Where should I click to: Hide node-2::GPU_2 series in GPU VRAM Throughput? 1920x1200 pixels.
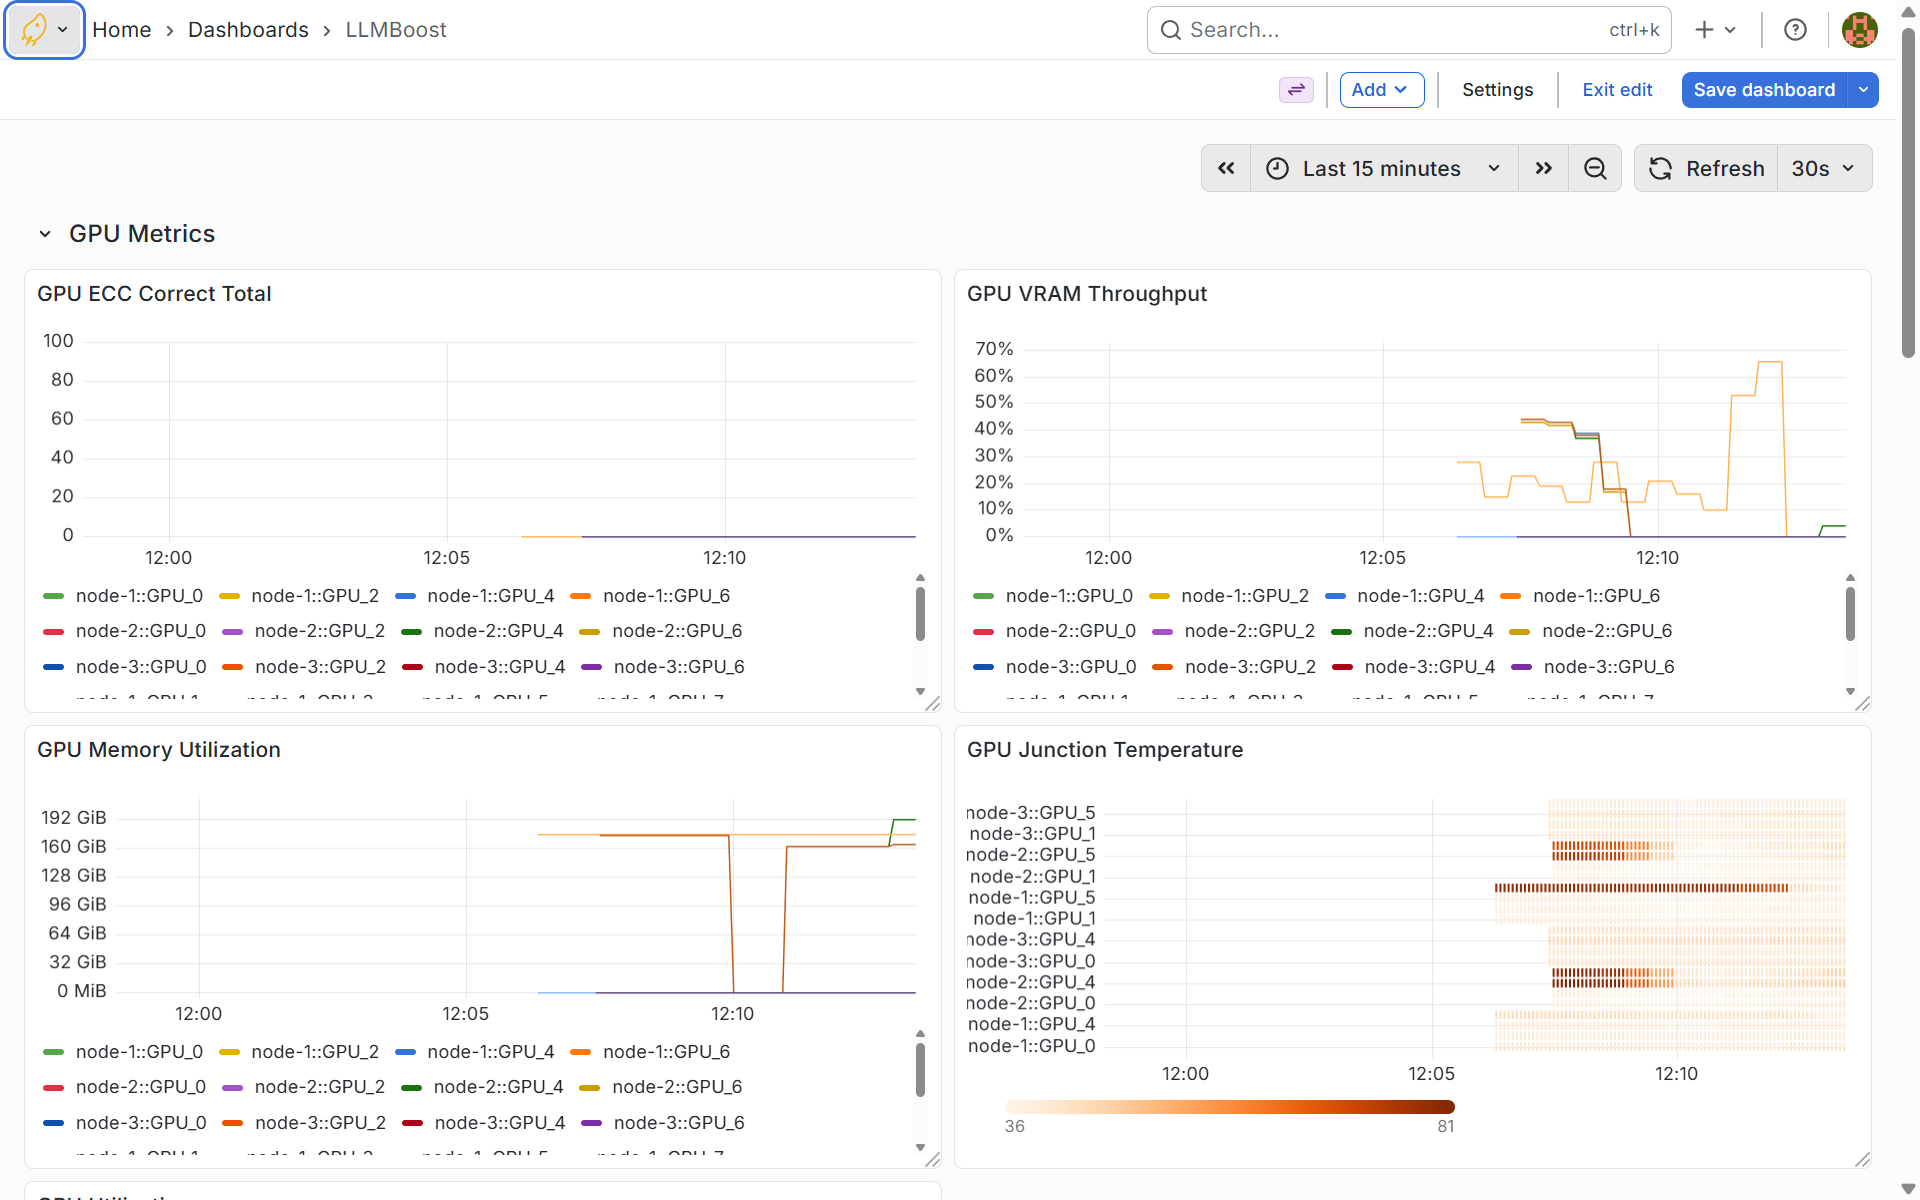coord(1245,631)
